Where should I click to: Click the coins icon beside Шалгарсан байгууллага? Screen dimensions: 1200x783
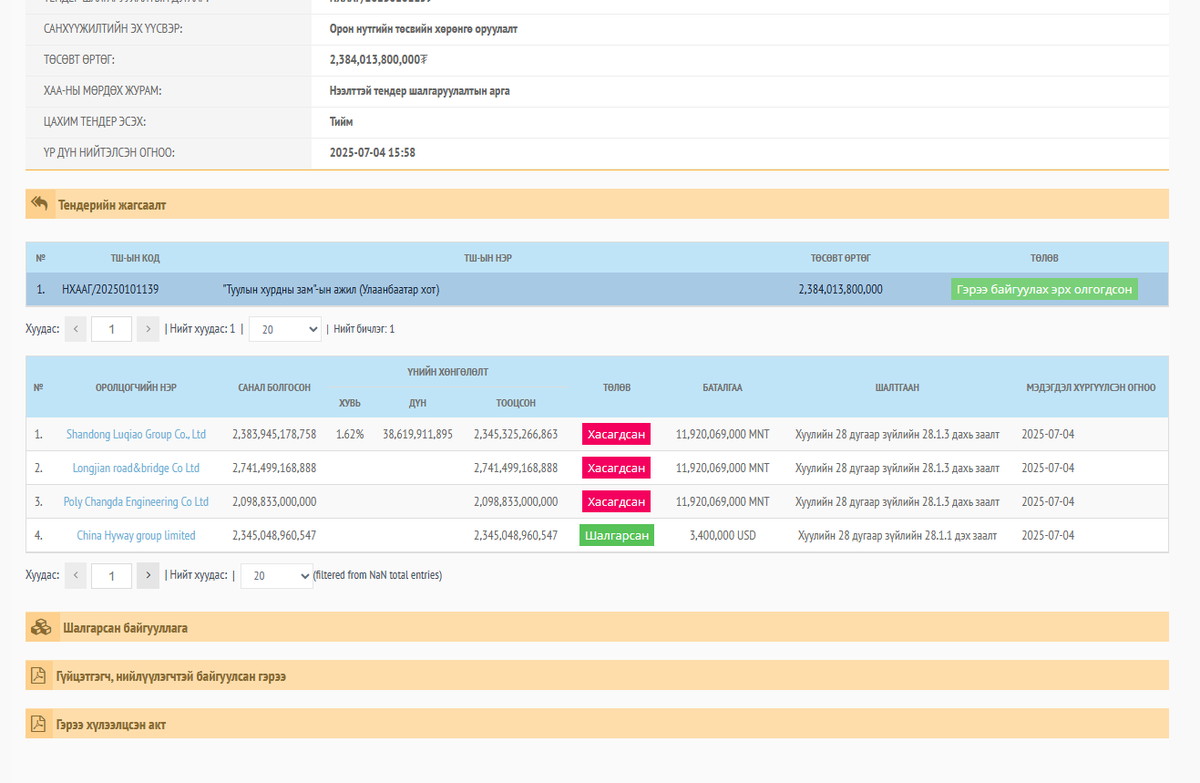click(x=41, y=627)
